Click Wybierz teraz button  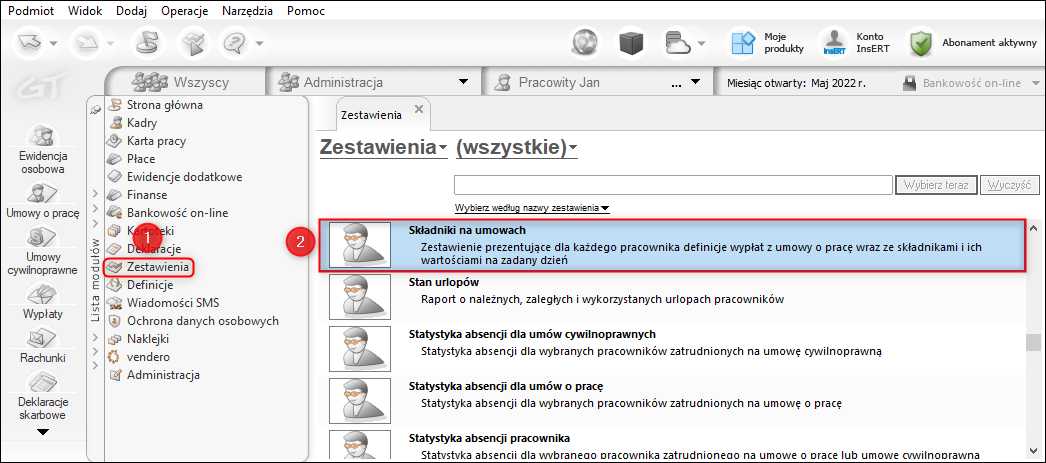[x=937, y=185]
